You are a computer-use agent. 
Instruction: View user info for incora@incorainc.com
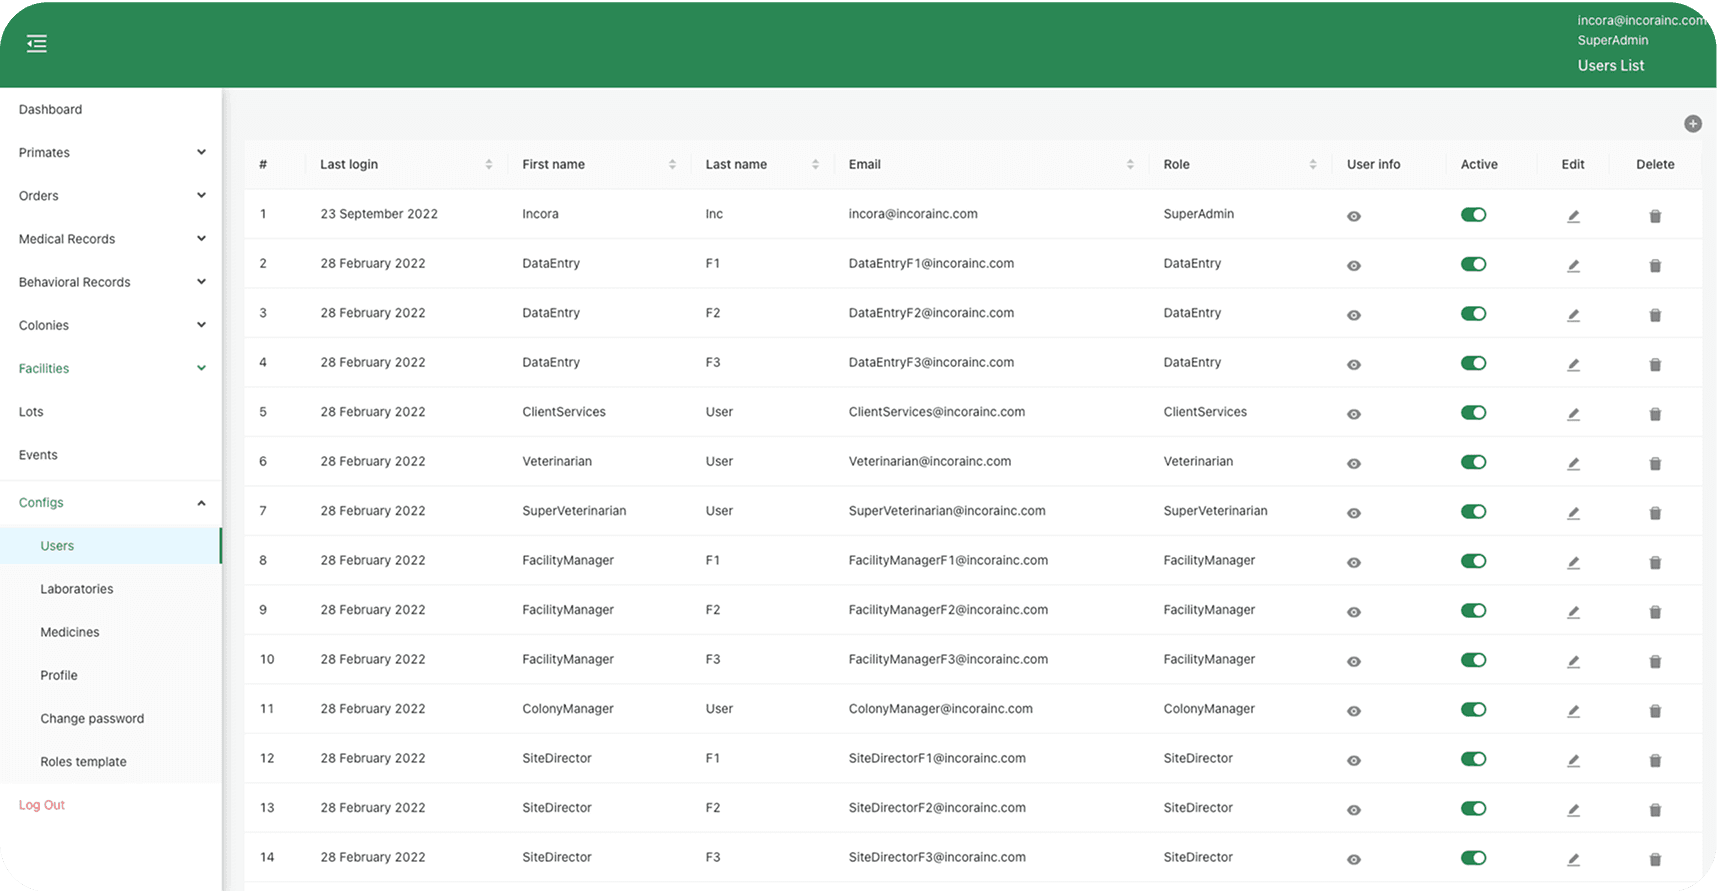(1353, 216)
